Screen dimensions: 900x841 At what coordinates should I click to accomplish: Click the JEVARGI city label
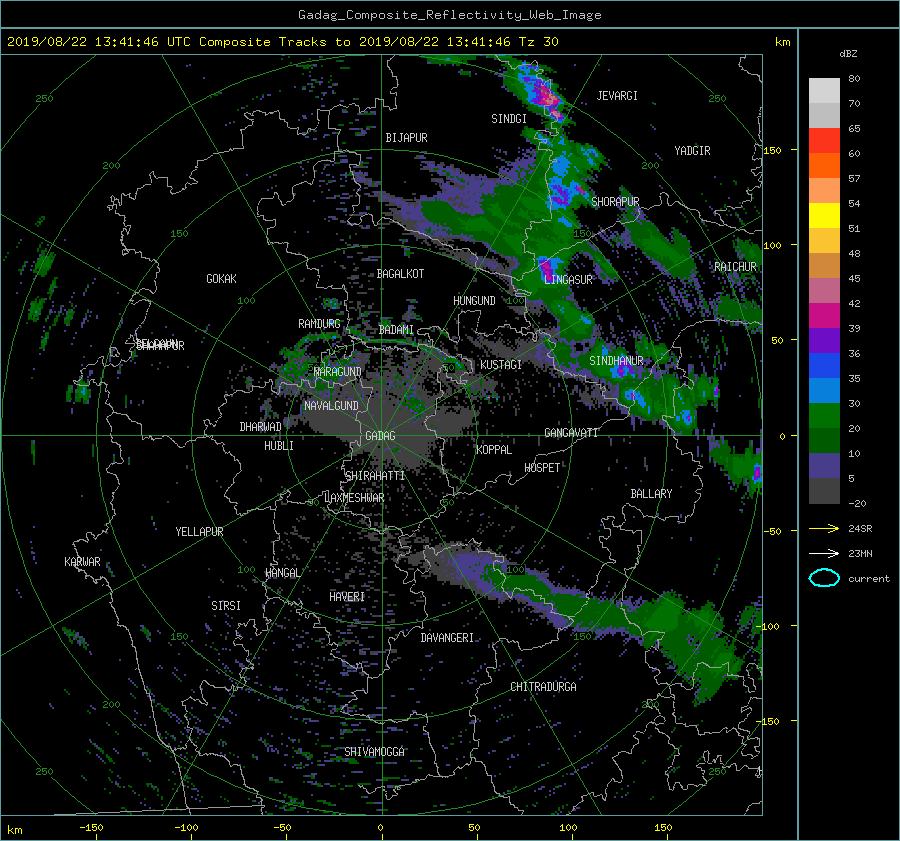coord(617,96)
